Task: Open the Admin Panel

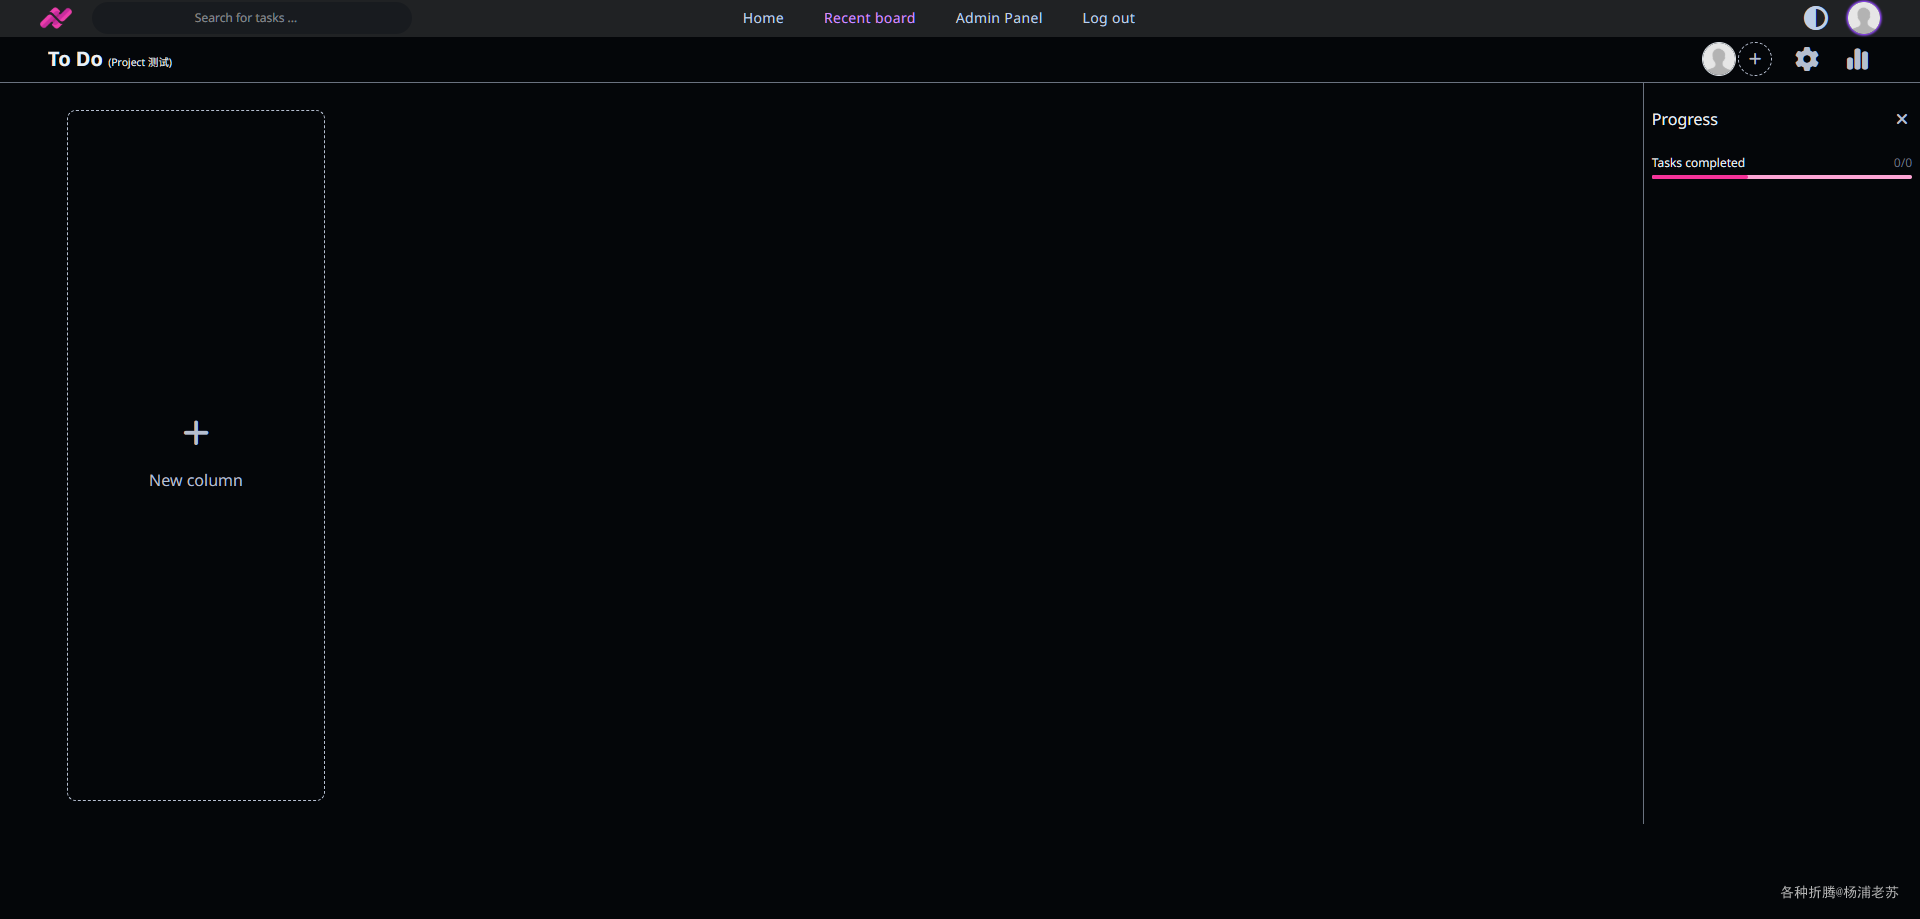Action: point(998,18)
